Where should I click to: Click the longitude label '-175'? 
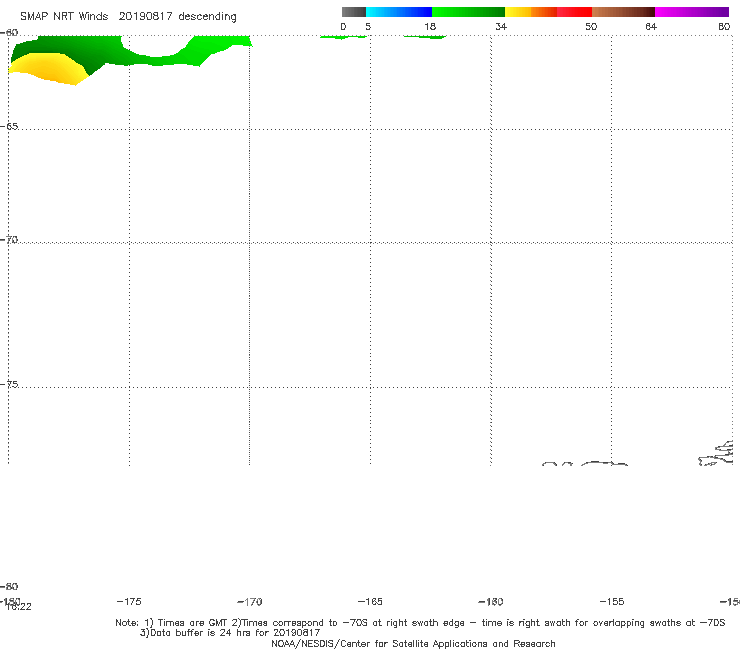click(129, 601)
